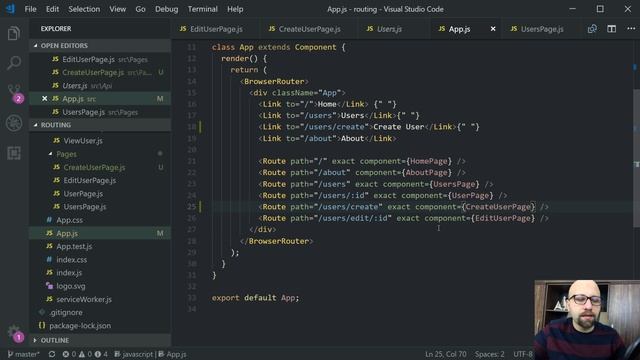
Task: Open index.css in file tree
Action: pos(100,260)
